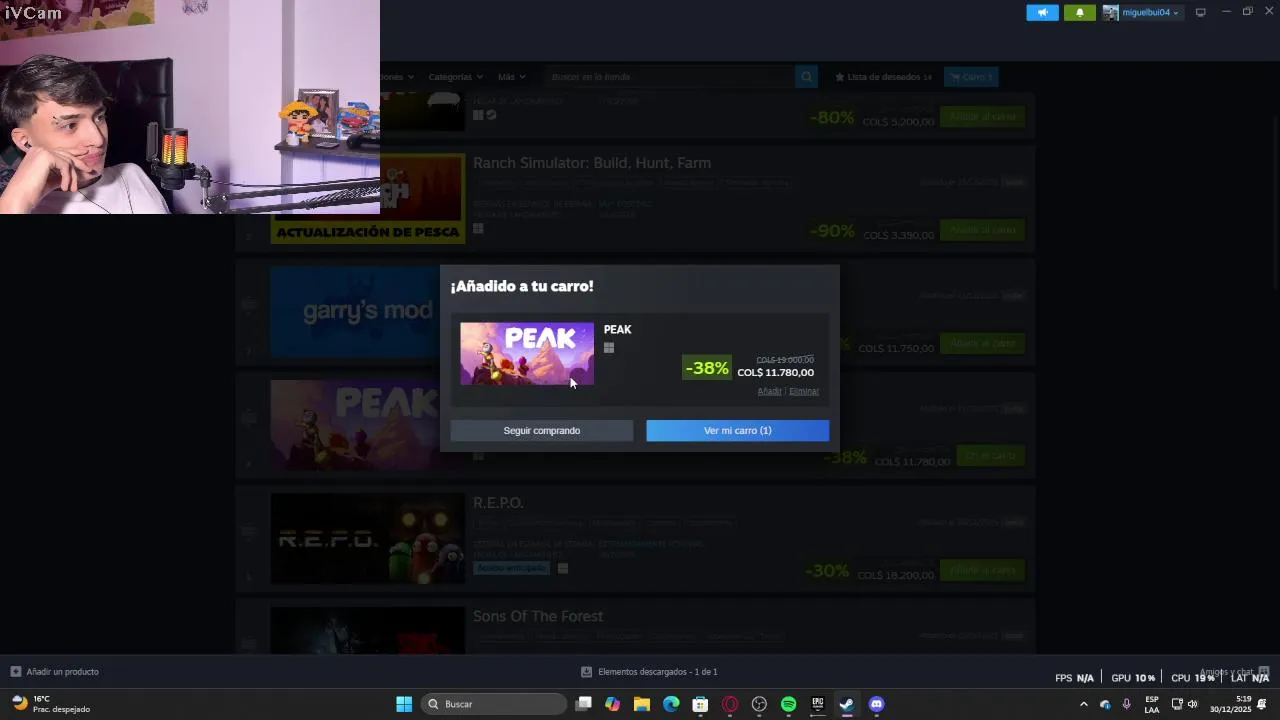
Task: Open OBS Studio from the taskbar
Action: click(x=759, y=704)
